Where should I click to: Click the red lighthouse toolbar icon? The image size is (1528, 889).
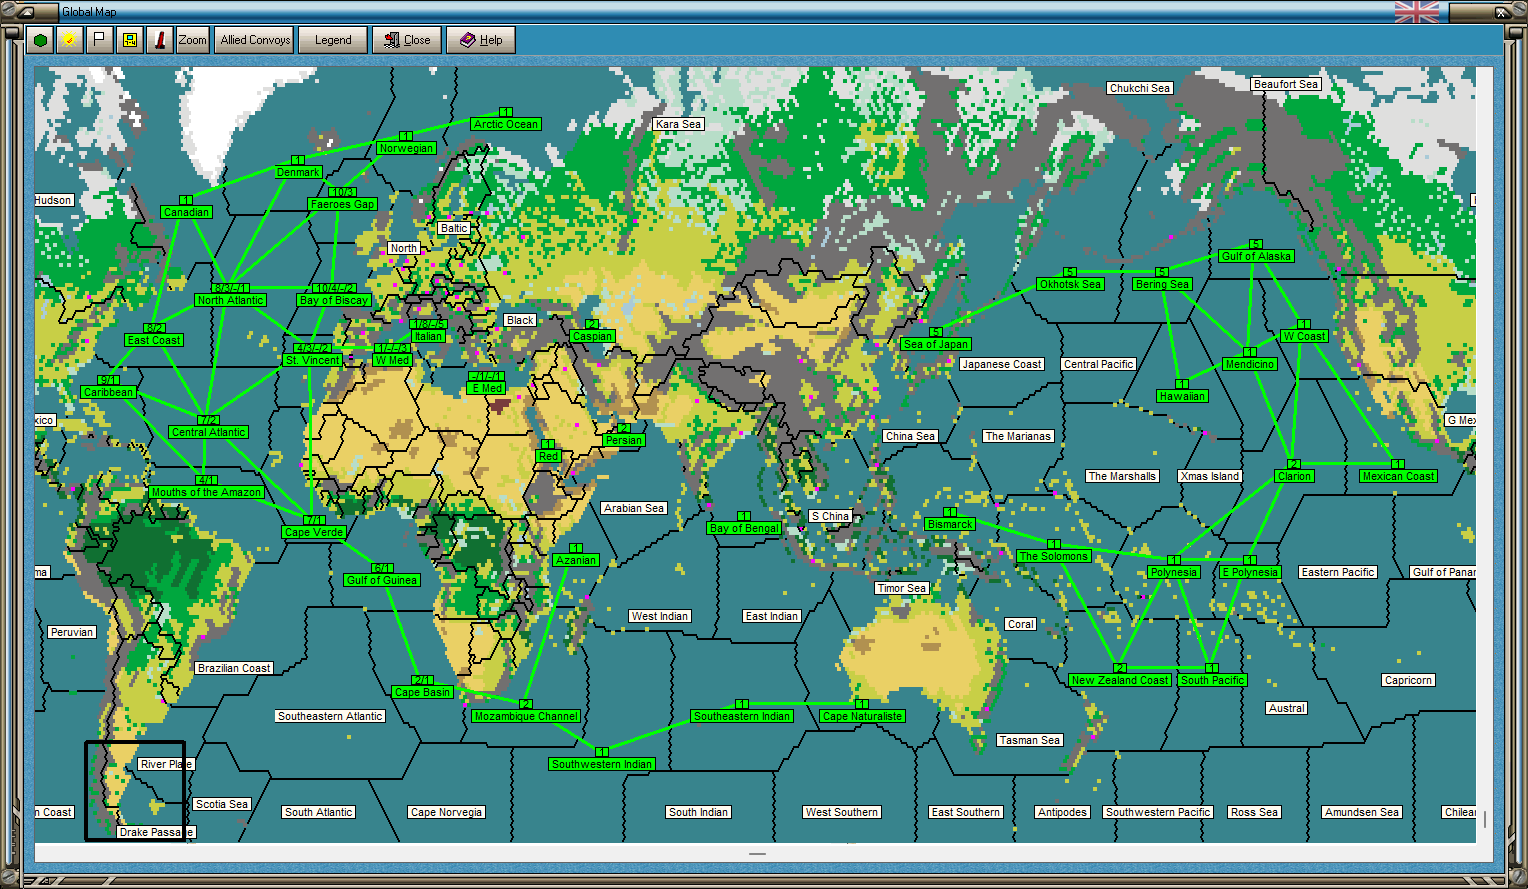pos(159,40)
